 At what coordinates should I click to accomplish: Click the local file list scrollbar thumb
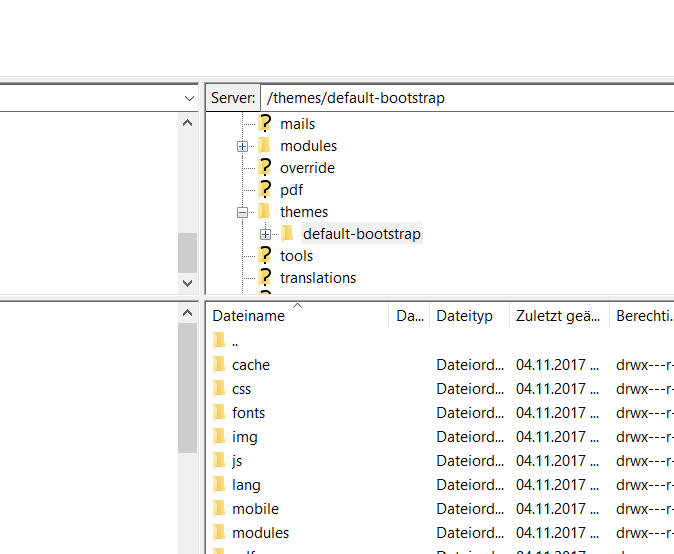(187, 388)
